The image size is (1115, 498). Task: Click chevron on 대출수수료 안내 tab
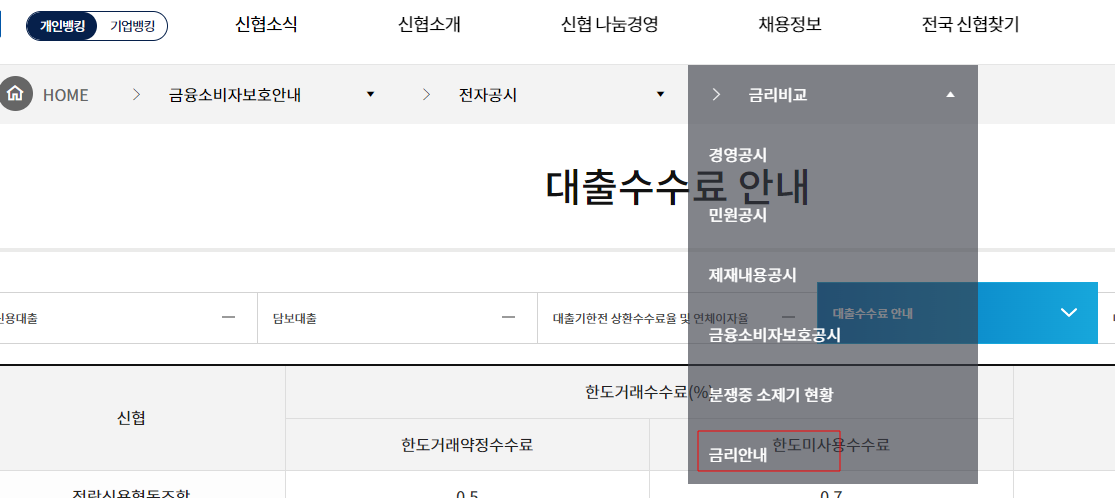1069,313
